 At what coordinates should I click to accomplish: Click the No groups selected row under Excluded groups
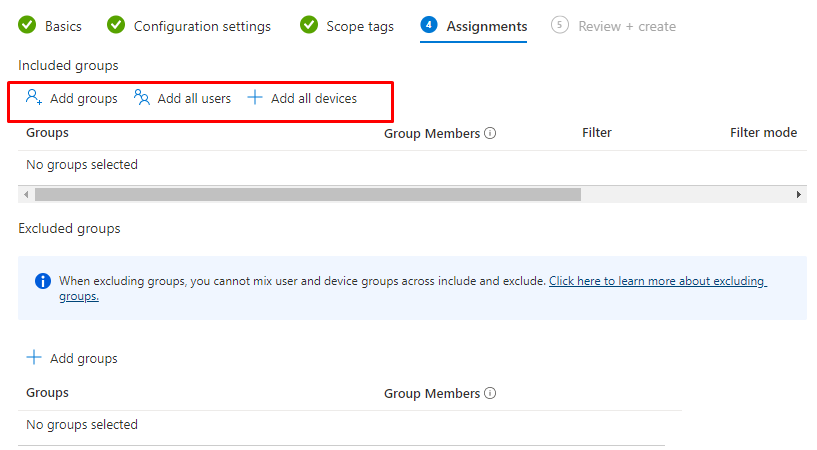point(82,424)
